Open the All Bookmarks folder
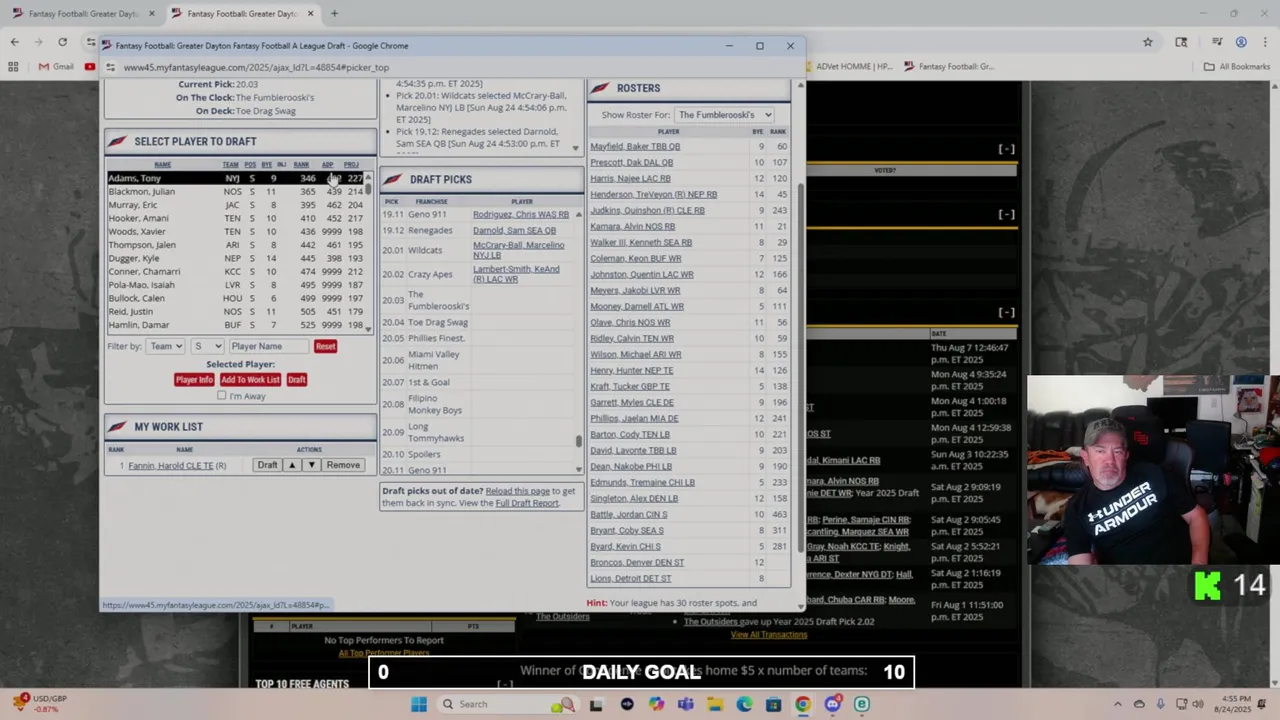This screenshot has width=1280, height=720. 1236,67
